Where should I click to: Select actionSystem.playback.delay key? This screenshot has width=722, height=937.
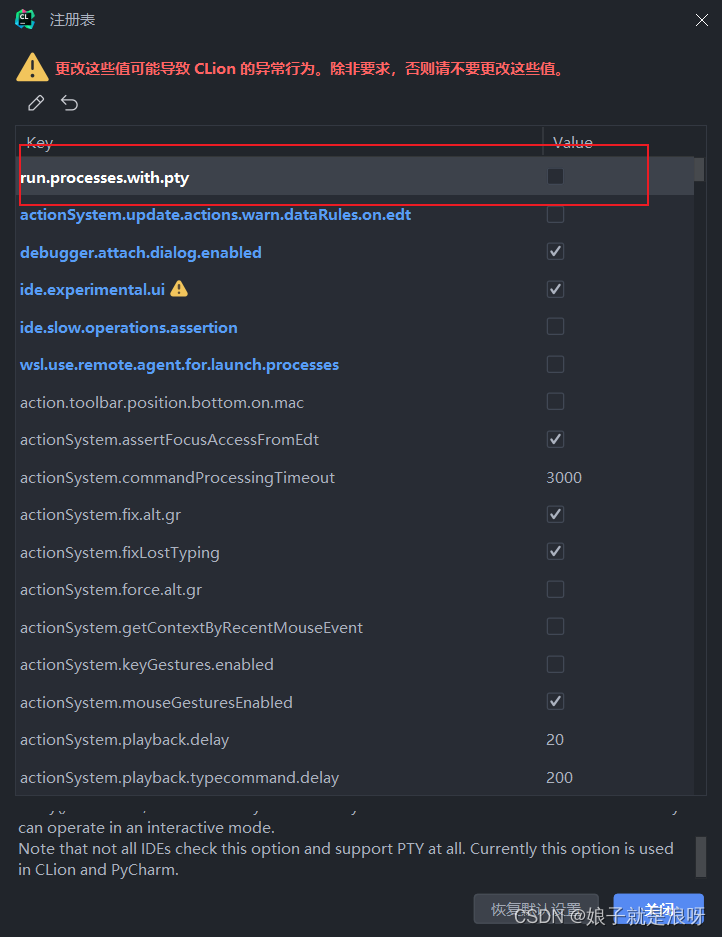coord(124,740)
